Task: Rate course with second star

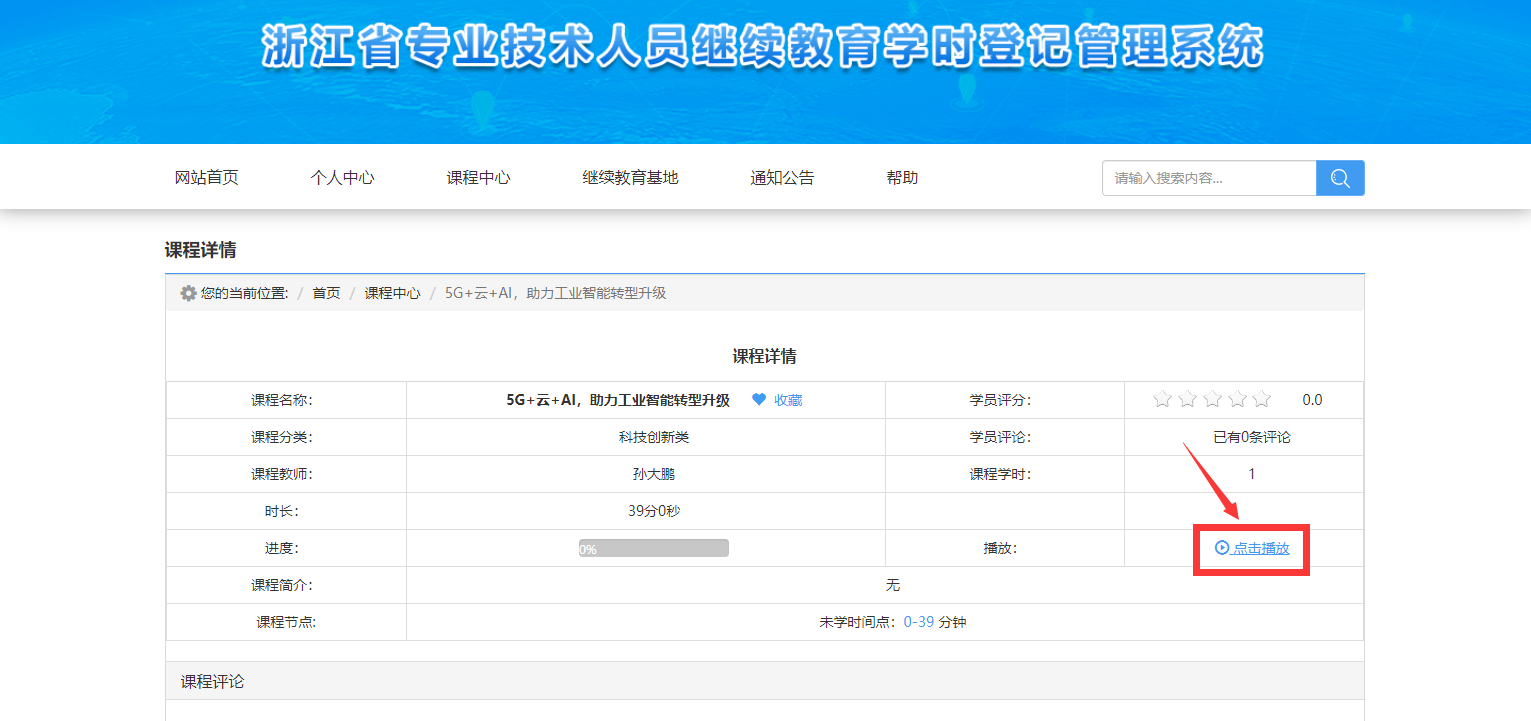Action: point(1187,400)
